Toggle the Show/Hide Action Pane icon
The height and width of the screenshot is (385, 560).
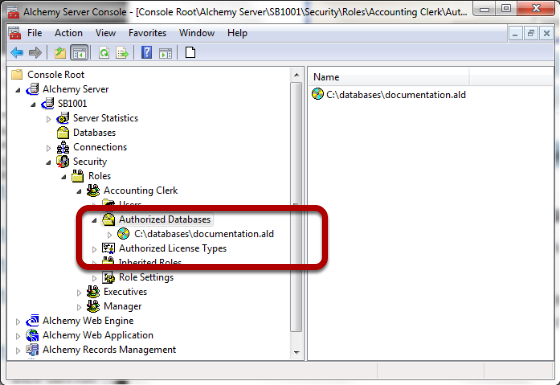point(165,53)
